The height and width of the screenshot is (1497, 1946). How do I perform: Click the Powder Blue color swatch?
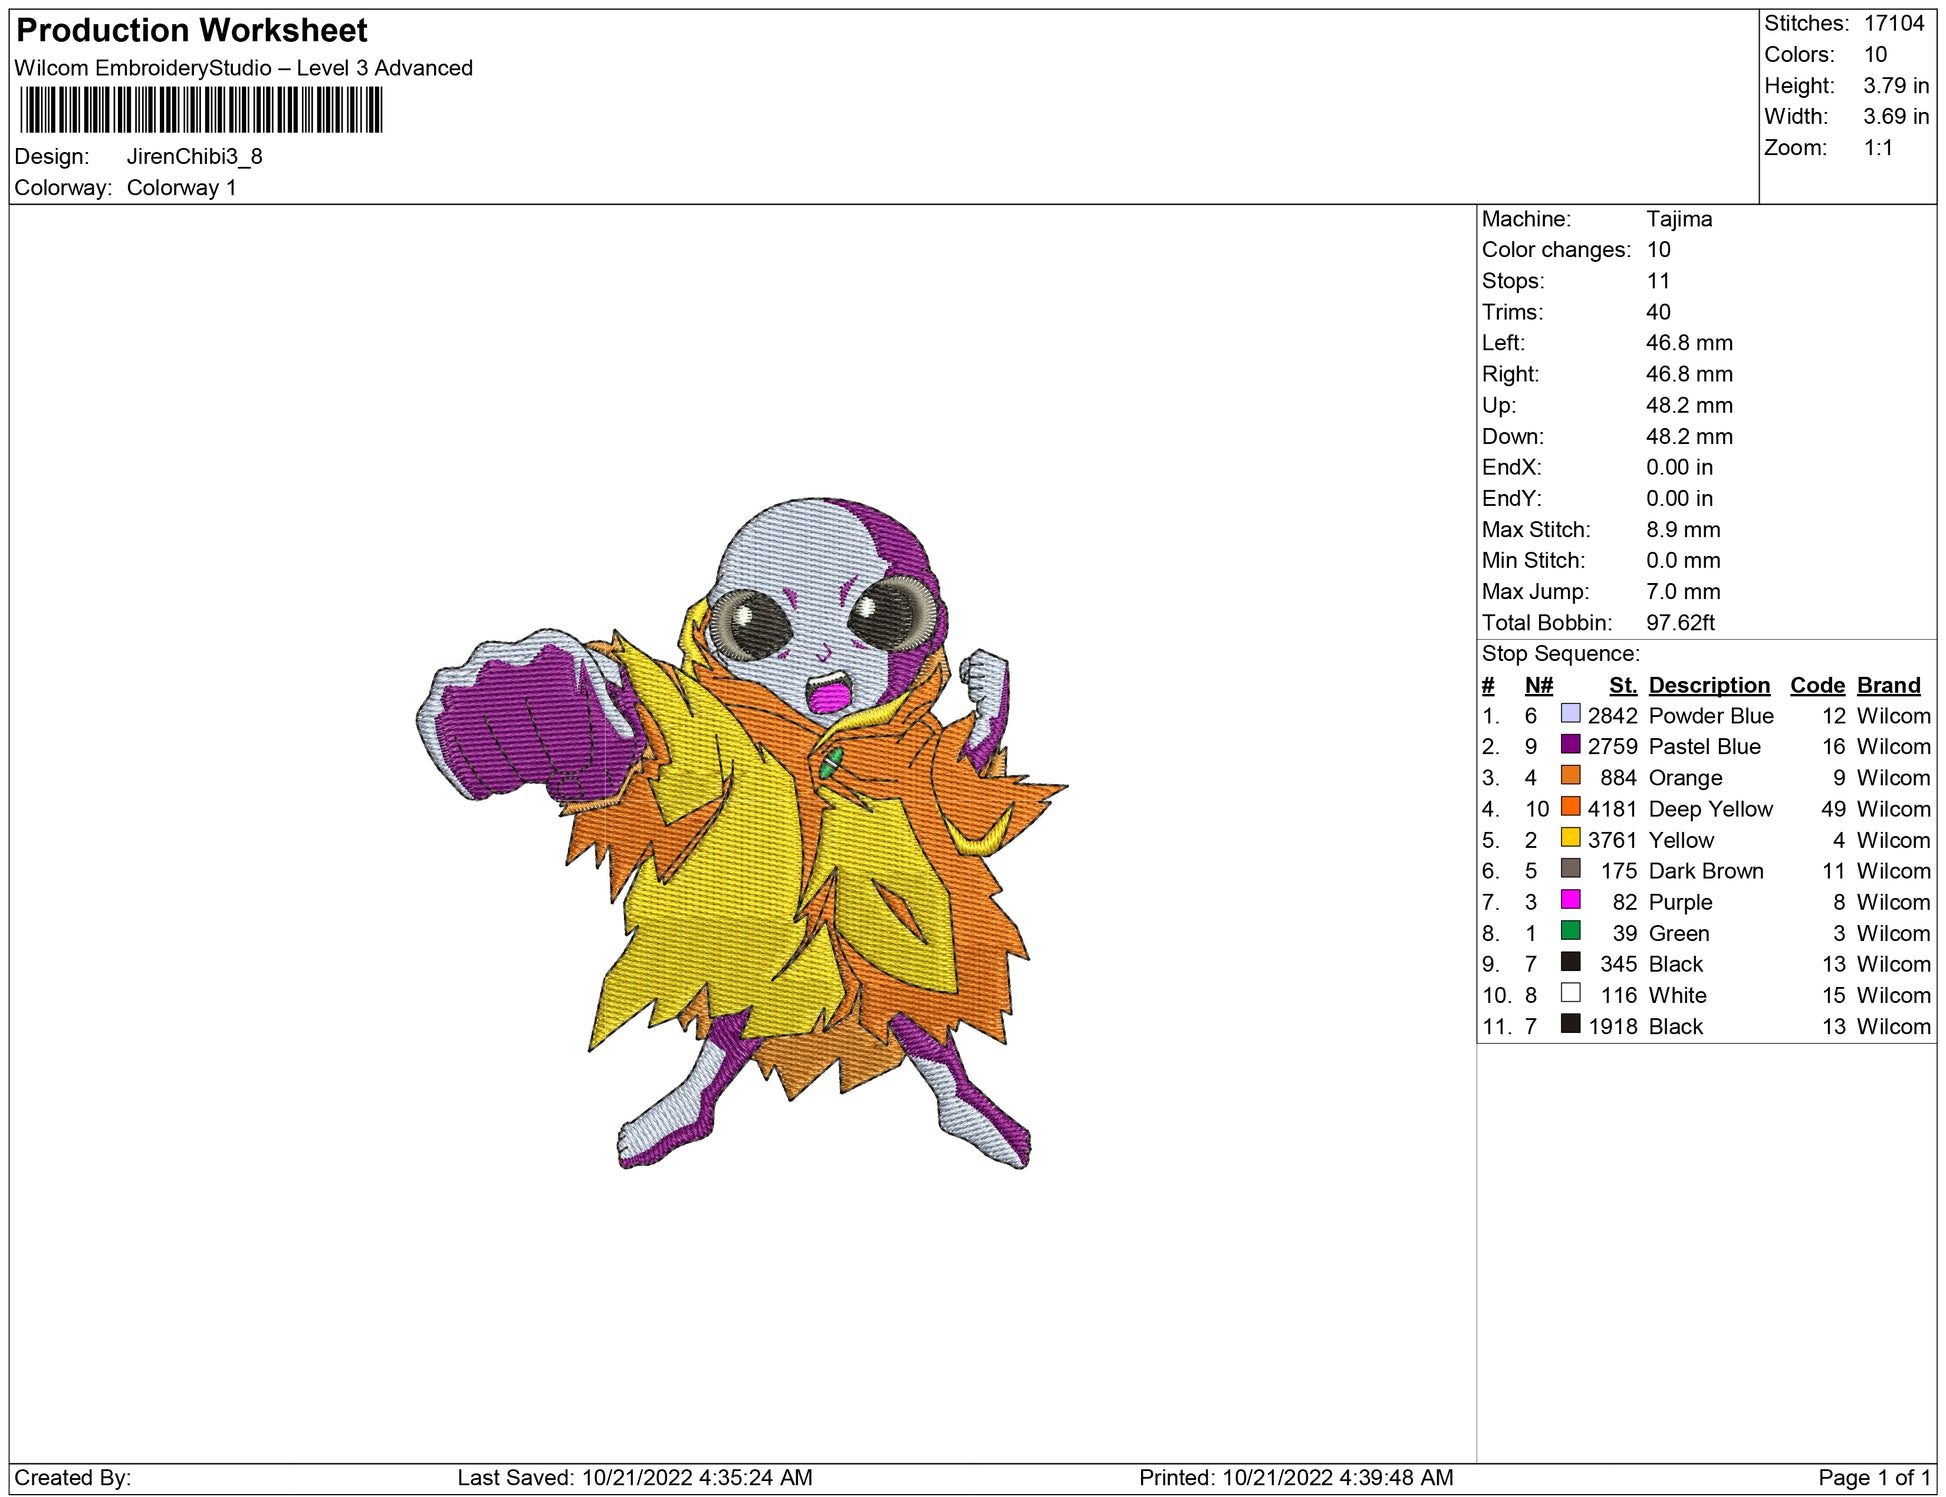tap(1570, 713)
